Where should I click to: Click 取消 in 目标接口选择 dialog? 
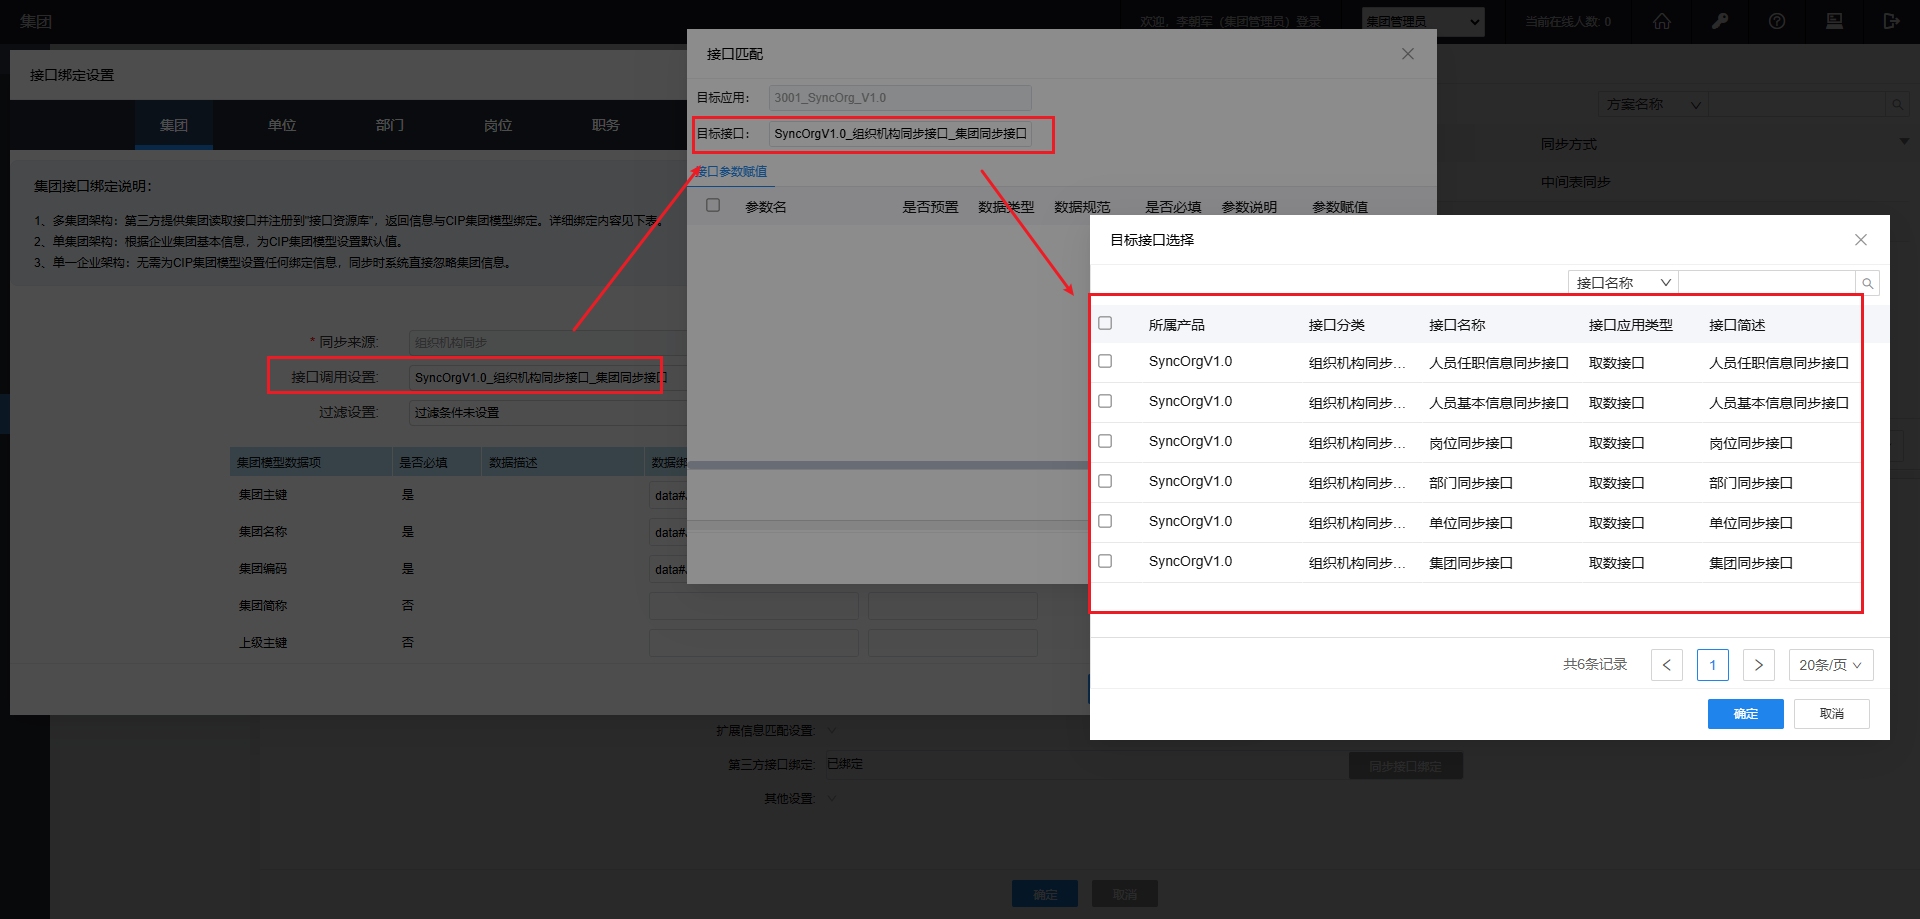coord(1832,714)
